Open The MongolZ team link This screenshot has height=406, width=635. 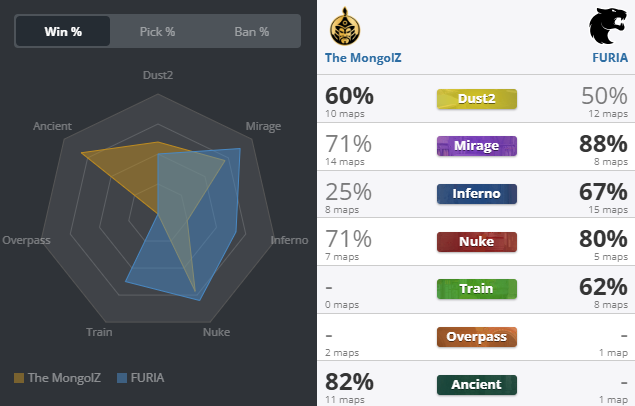click(x=364, y=58)
